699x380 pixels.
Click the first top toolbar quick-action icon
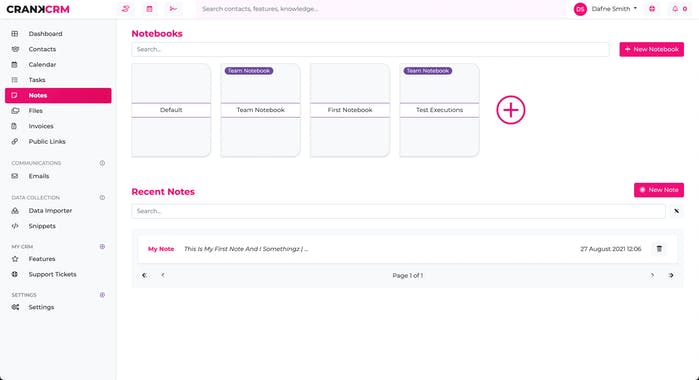(x=126, y=9)
